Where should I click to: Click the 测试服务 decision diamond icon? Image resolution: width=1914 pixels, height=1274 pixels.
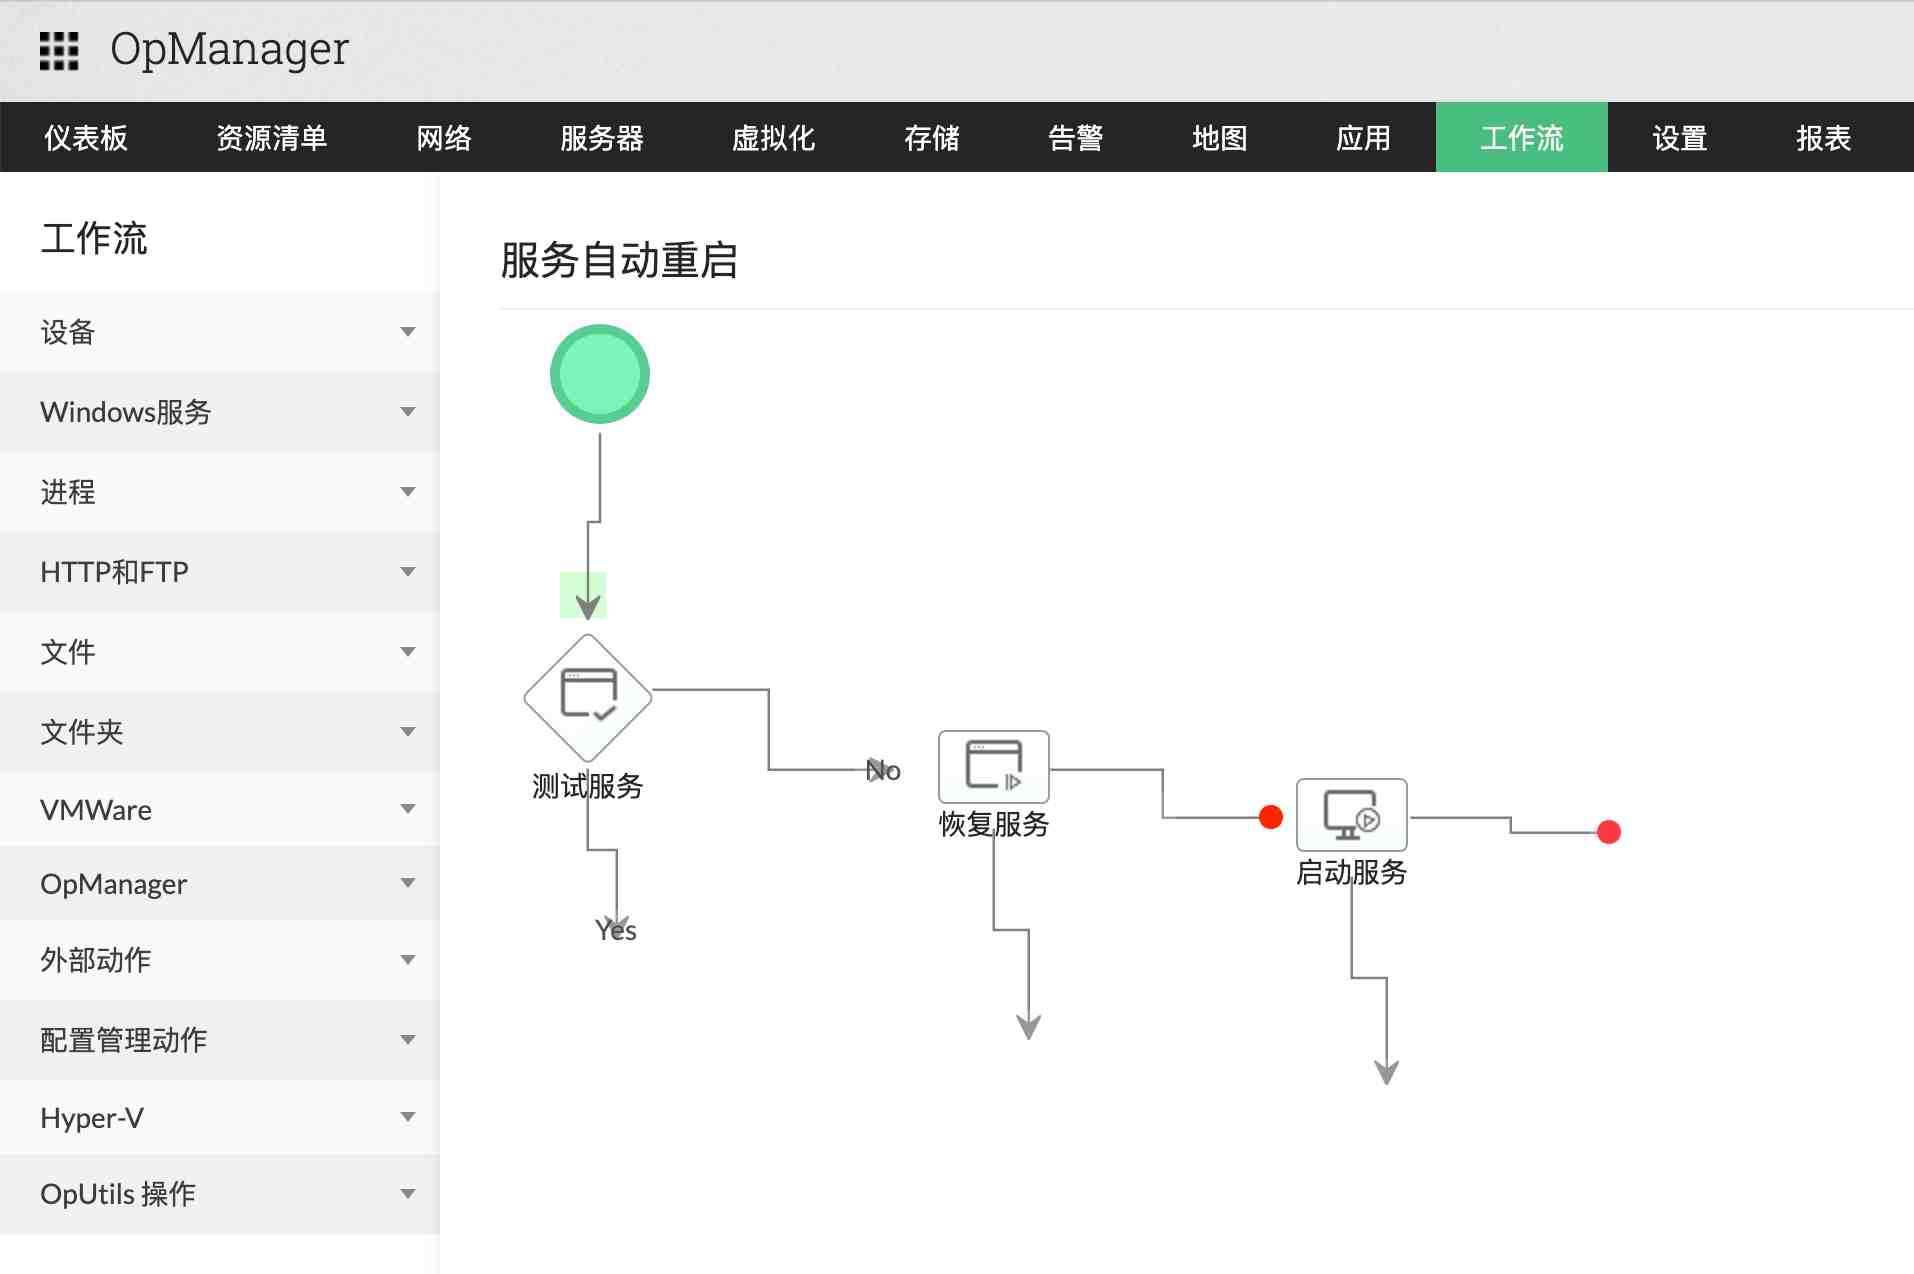click(x=587, y=696)
